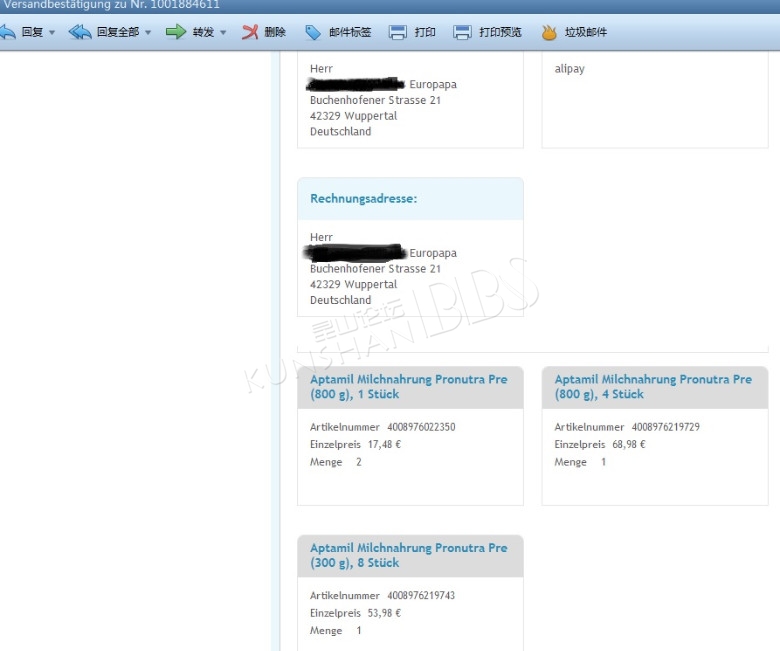Click the 回复全部 toolbar label
Viewport: 780px width, 651px height.
coord(118,32)
